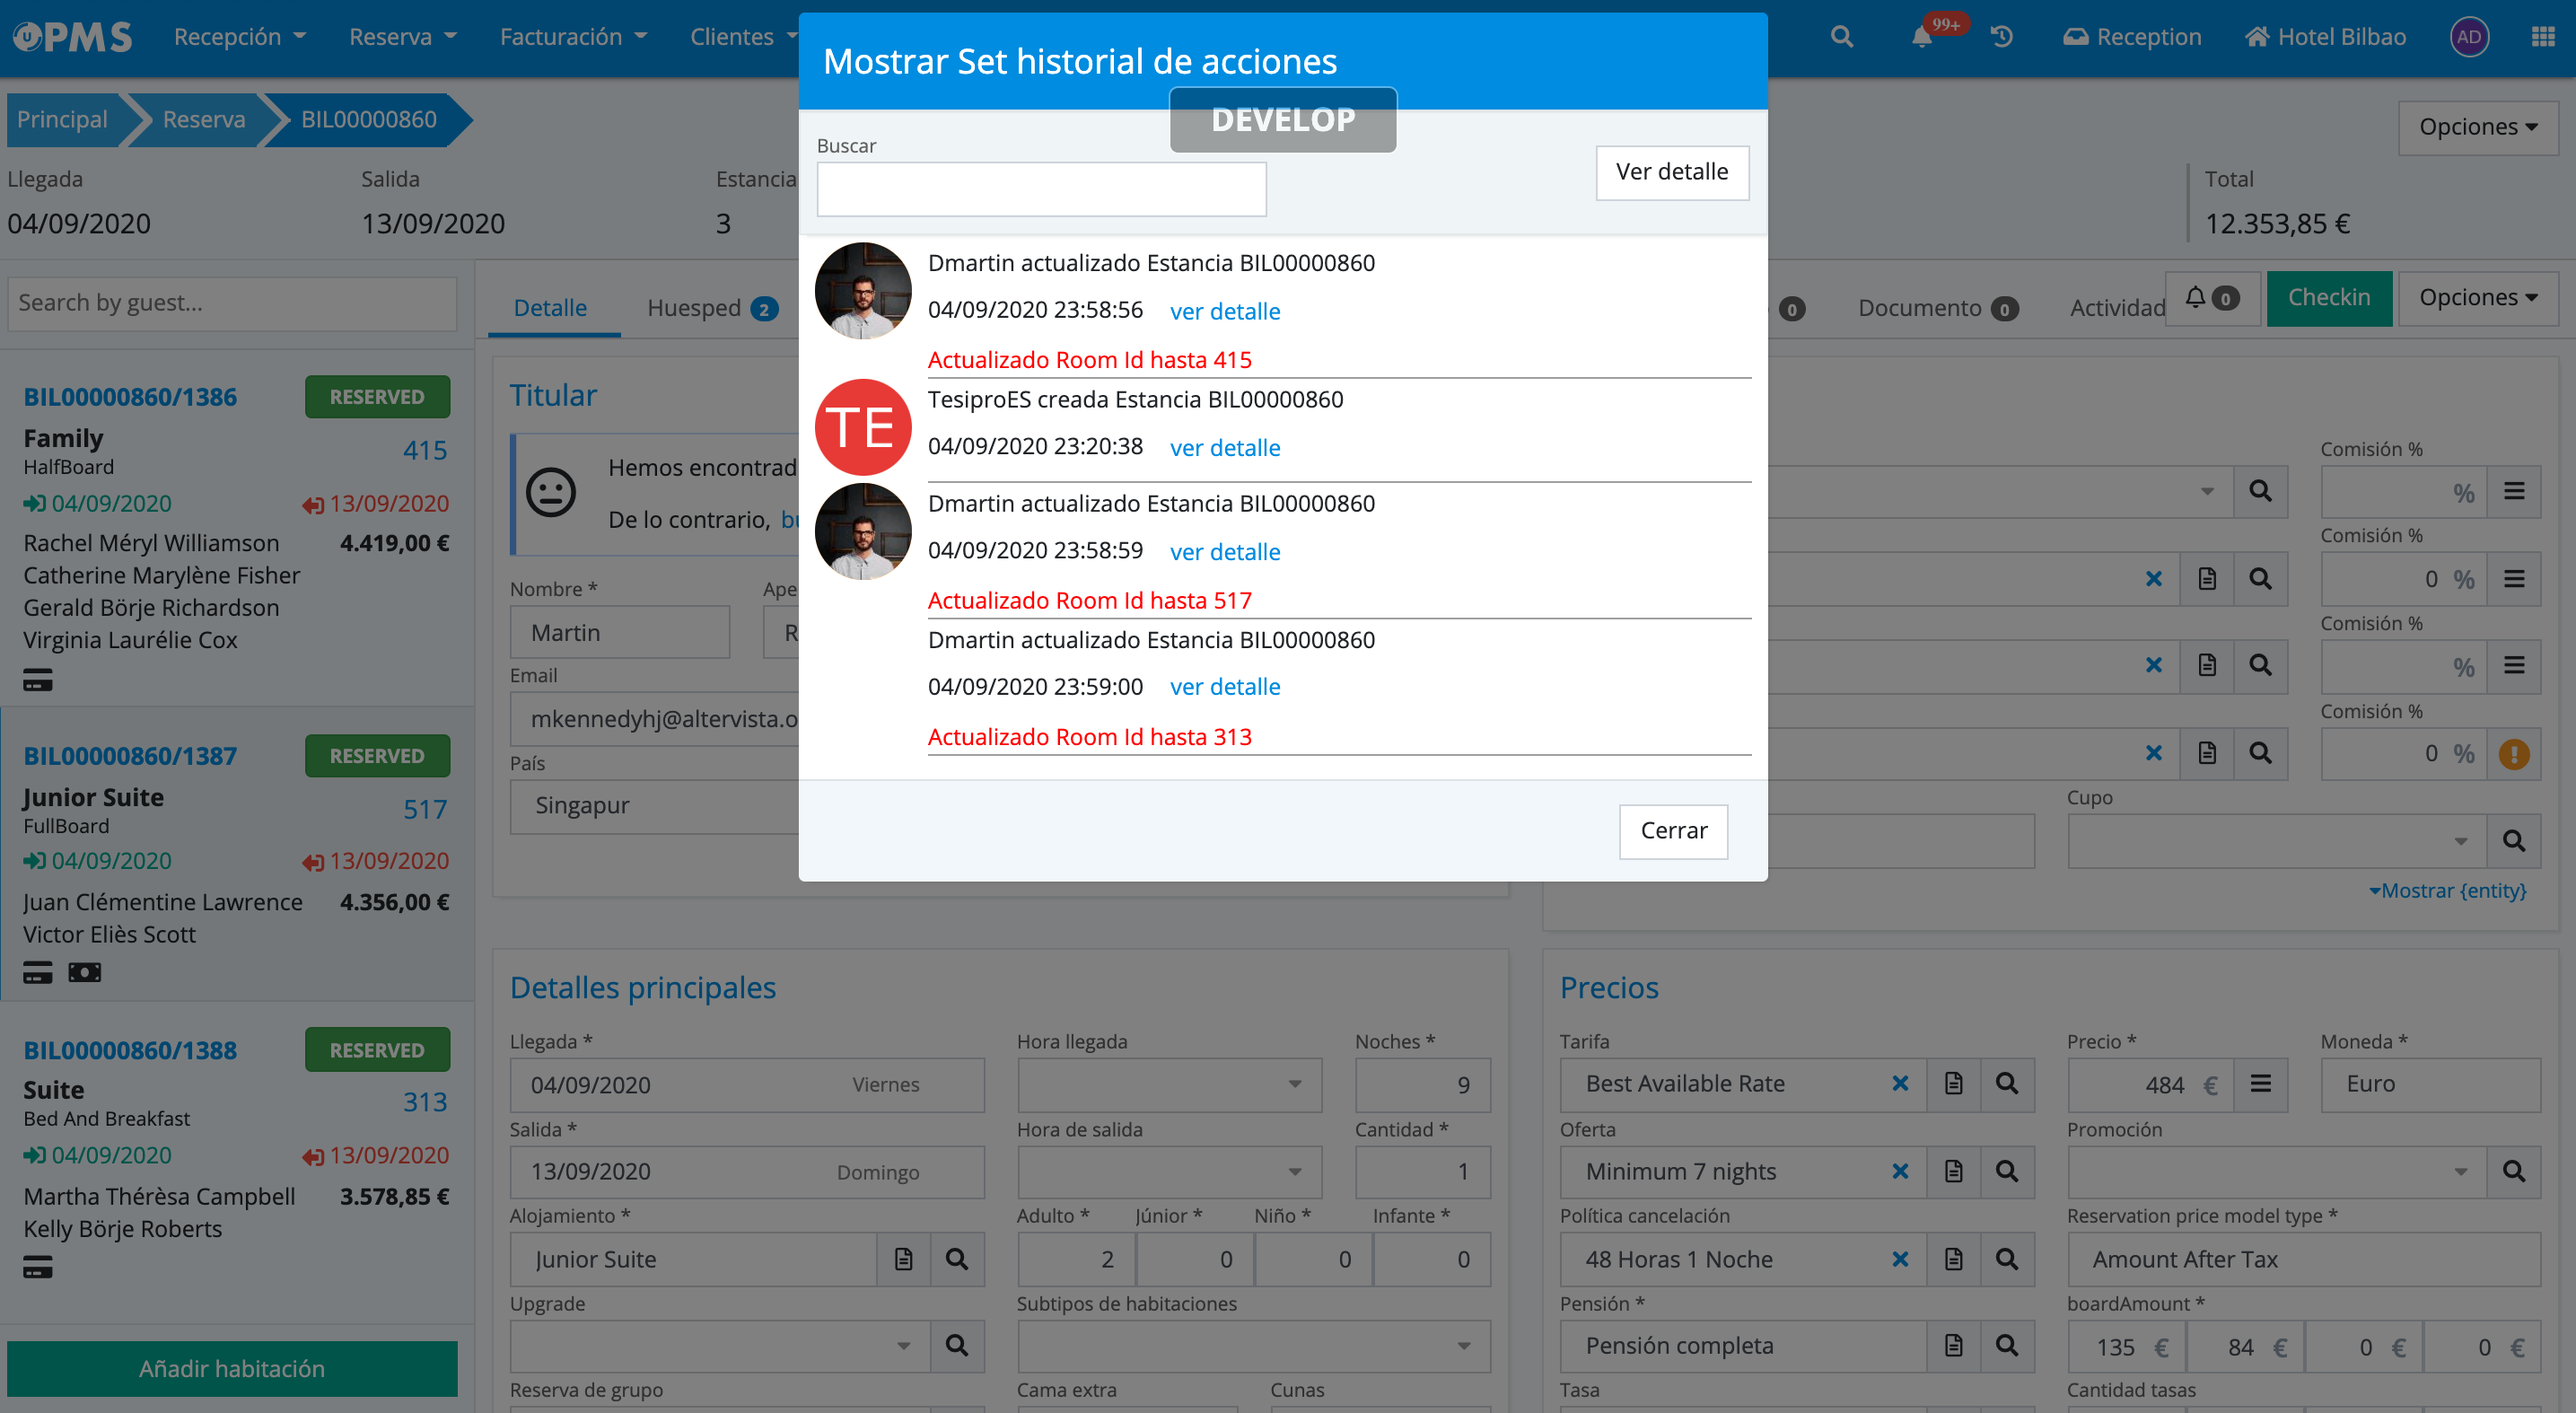Click the Cerrar button in dialog
Screen dimensions: 2576x1413
(x=1673, y=830)
